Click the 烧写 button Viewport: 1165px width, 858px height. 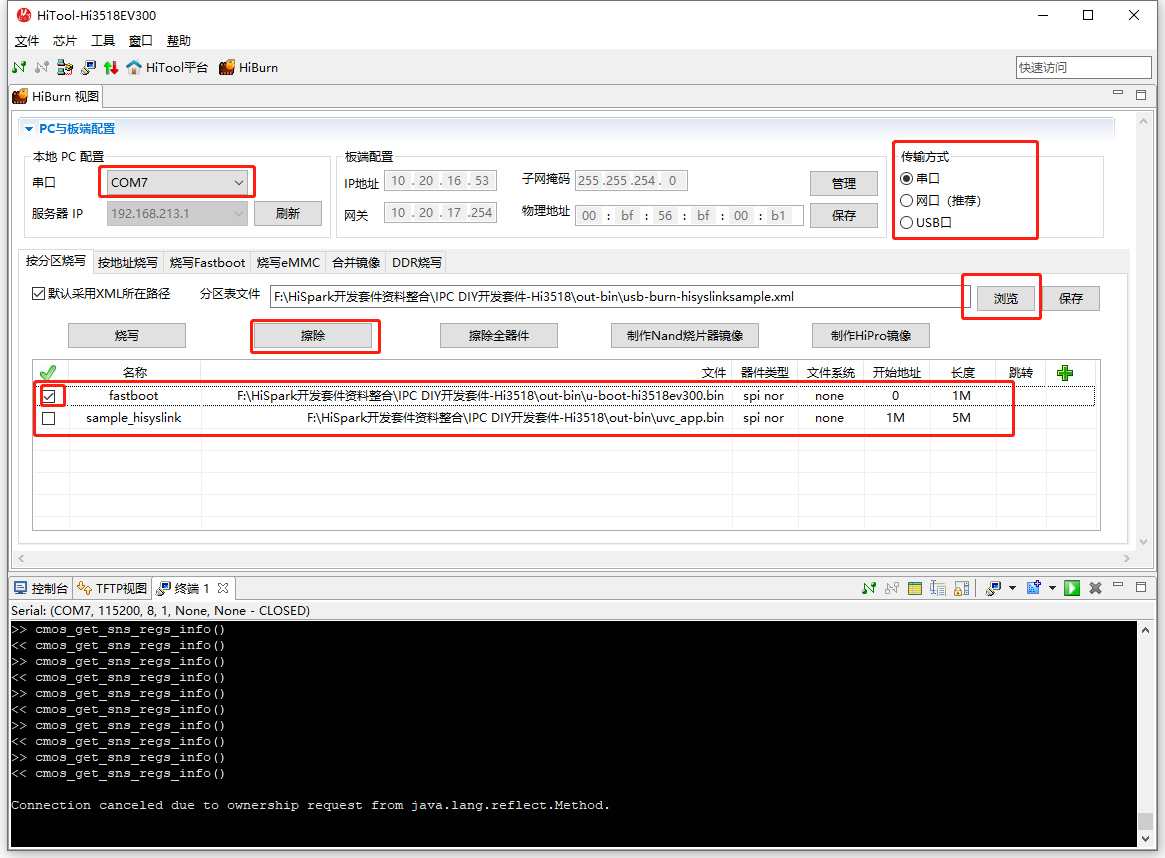tap(126, 335)
